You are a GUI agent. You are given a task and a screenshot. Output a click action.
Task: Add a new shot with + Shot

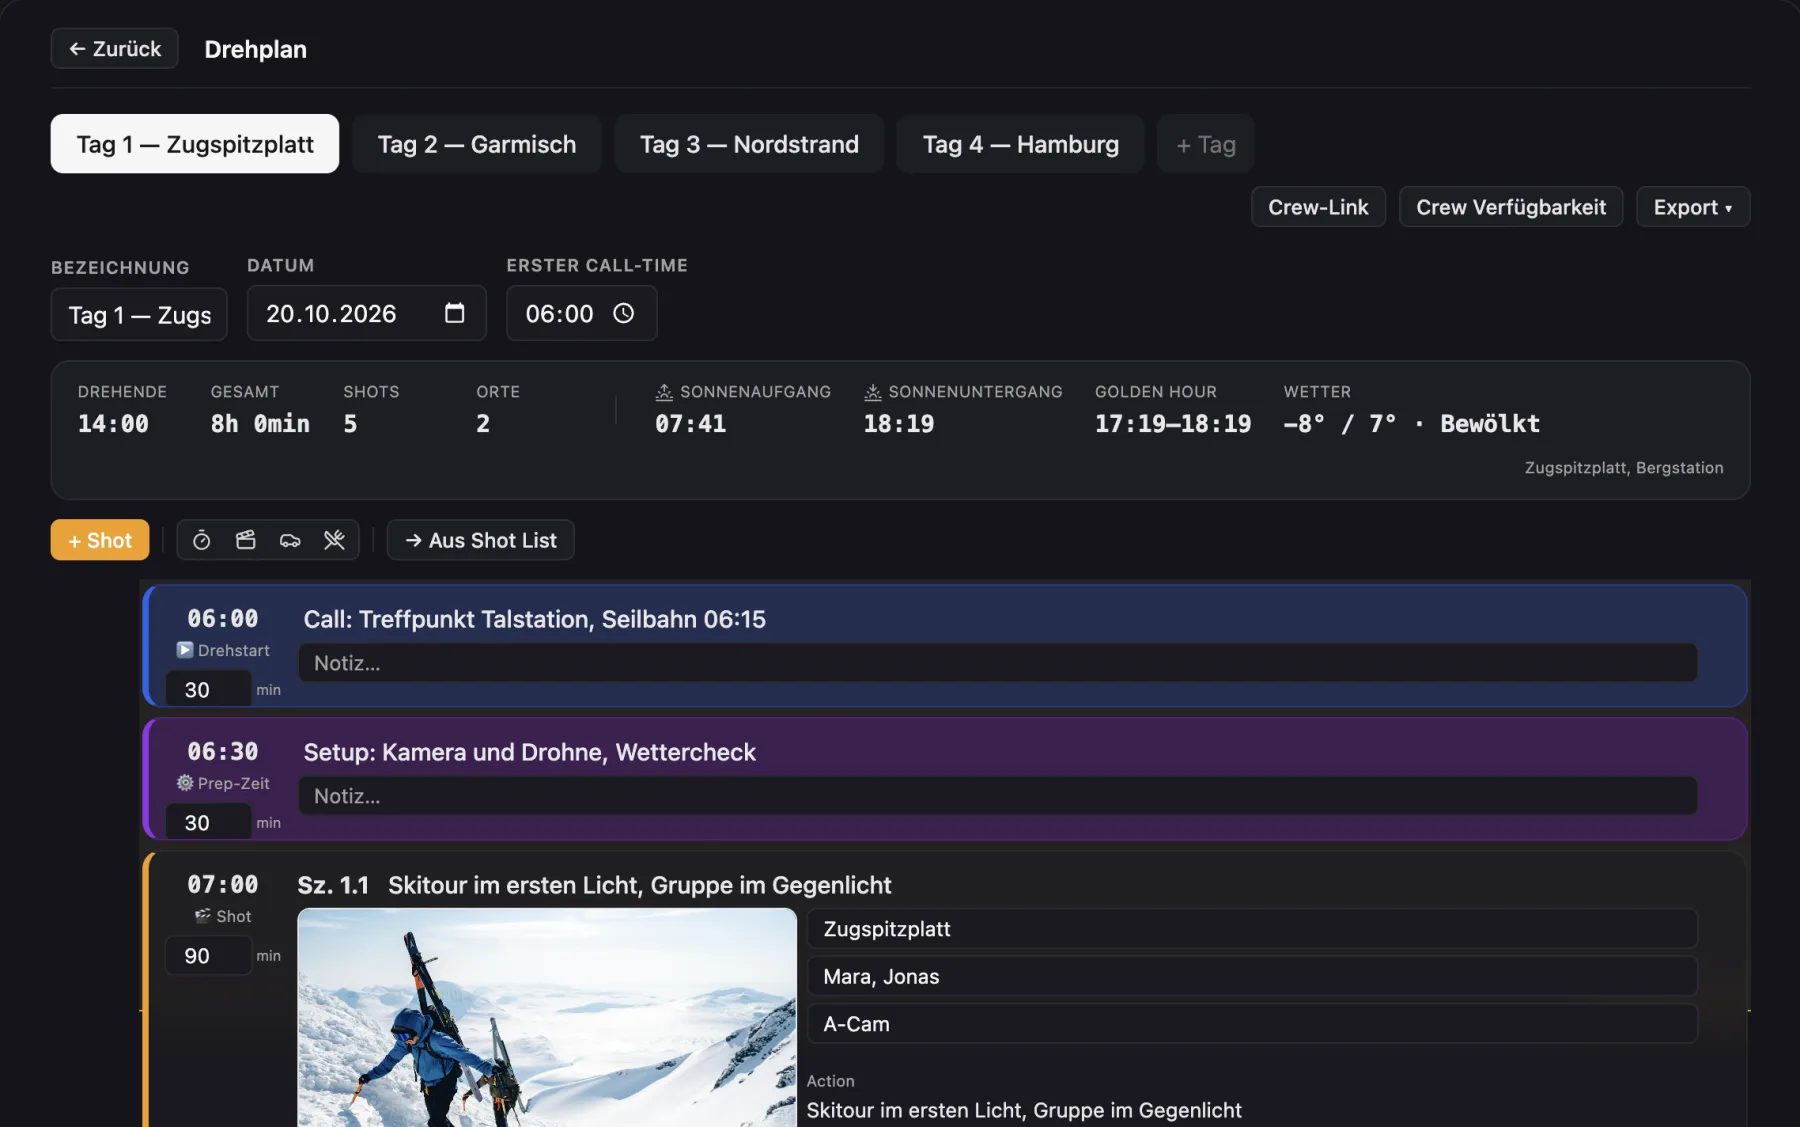[100, 540]
